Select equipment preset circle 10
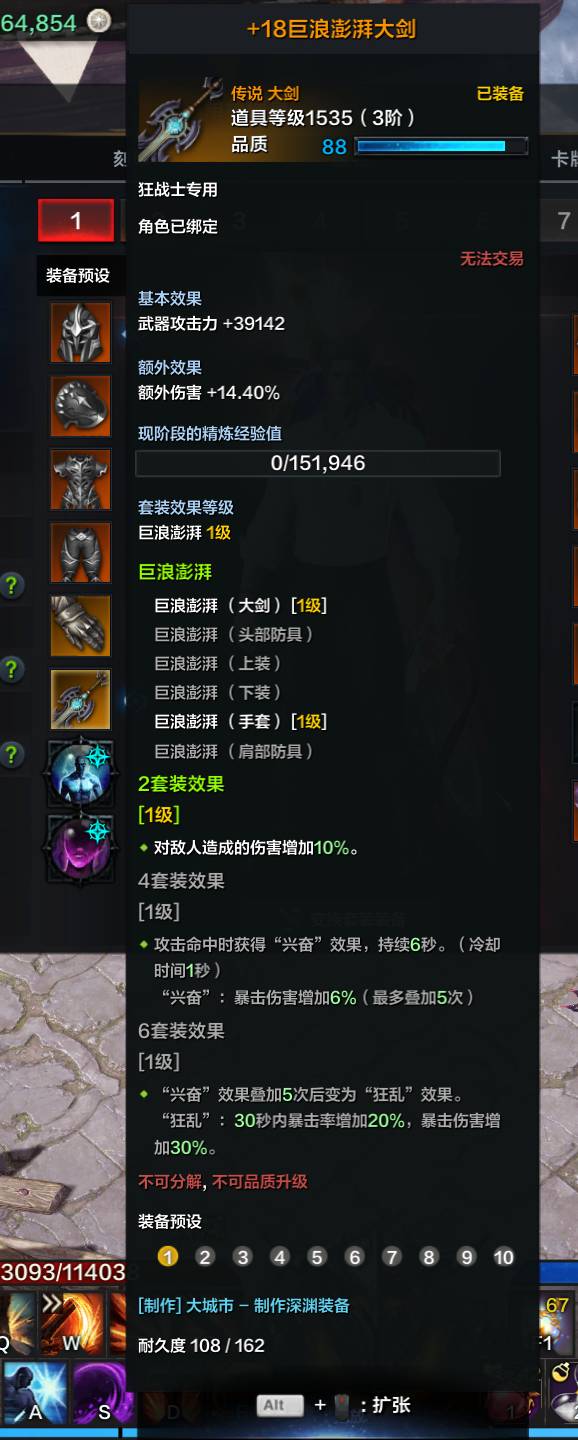578x1440 pixels. click(504, 1257)
